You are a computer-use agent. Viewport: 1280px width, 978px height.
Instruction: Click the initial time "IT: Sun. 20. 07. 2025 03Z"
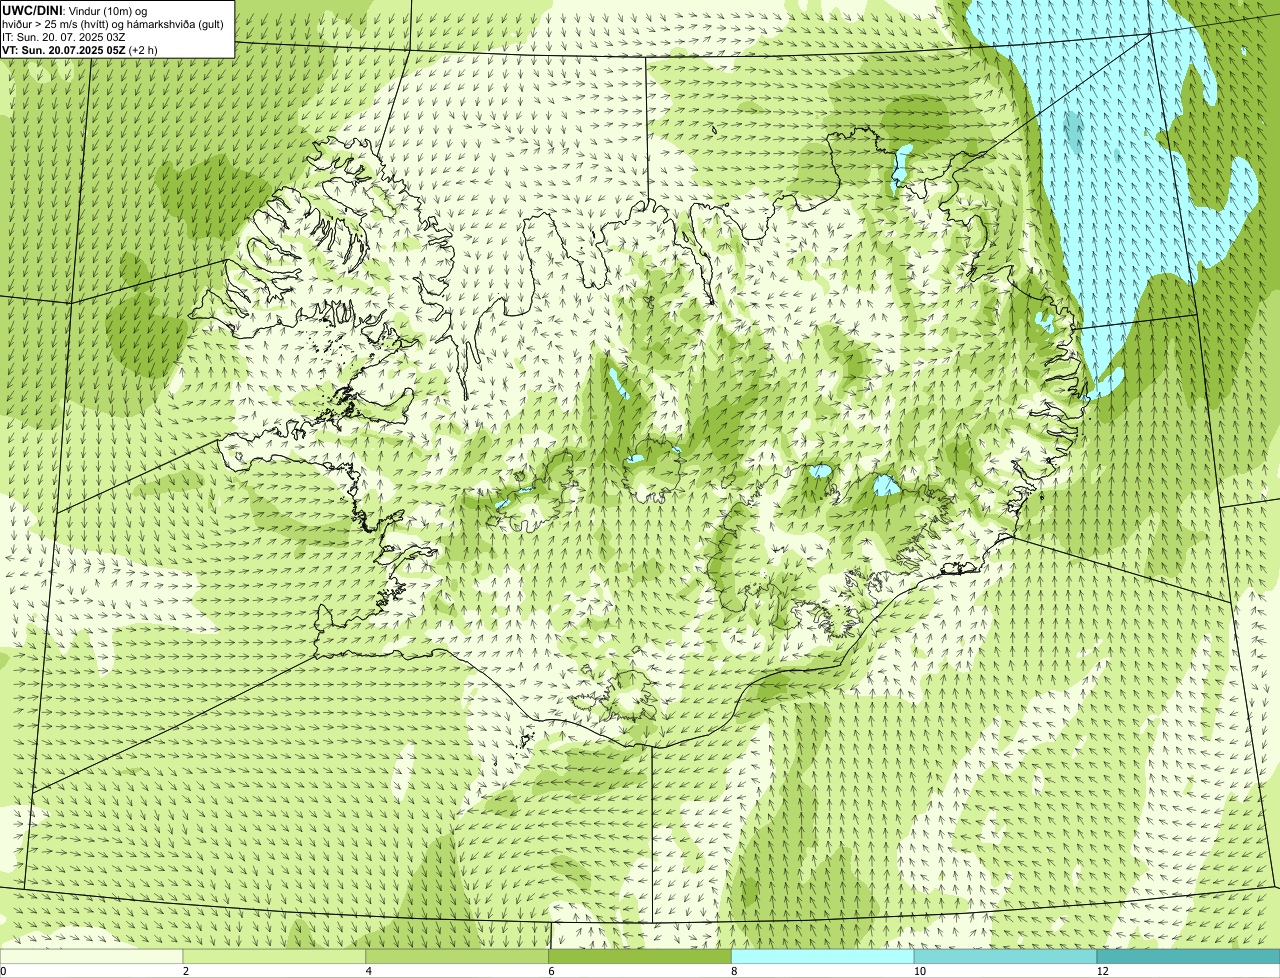64,36
